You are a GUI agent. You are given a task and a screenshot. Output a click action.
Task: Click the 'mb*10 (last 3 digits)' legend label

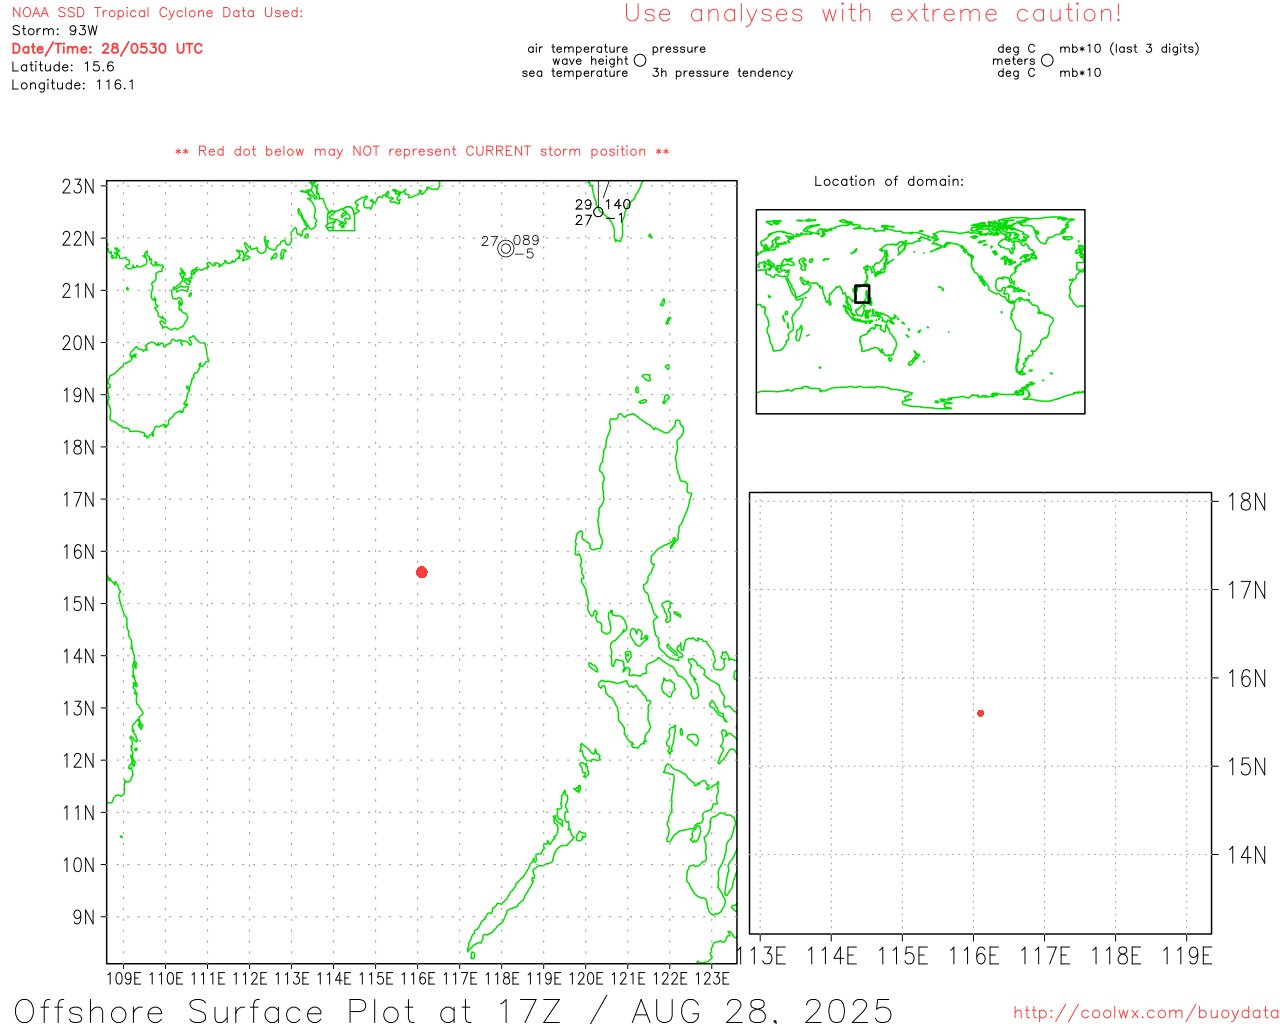point(1129,48)
